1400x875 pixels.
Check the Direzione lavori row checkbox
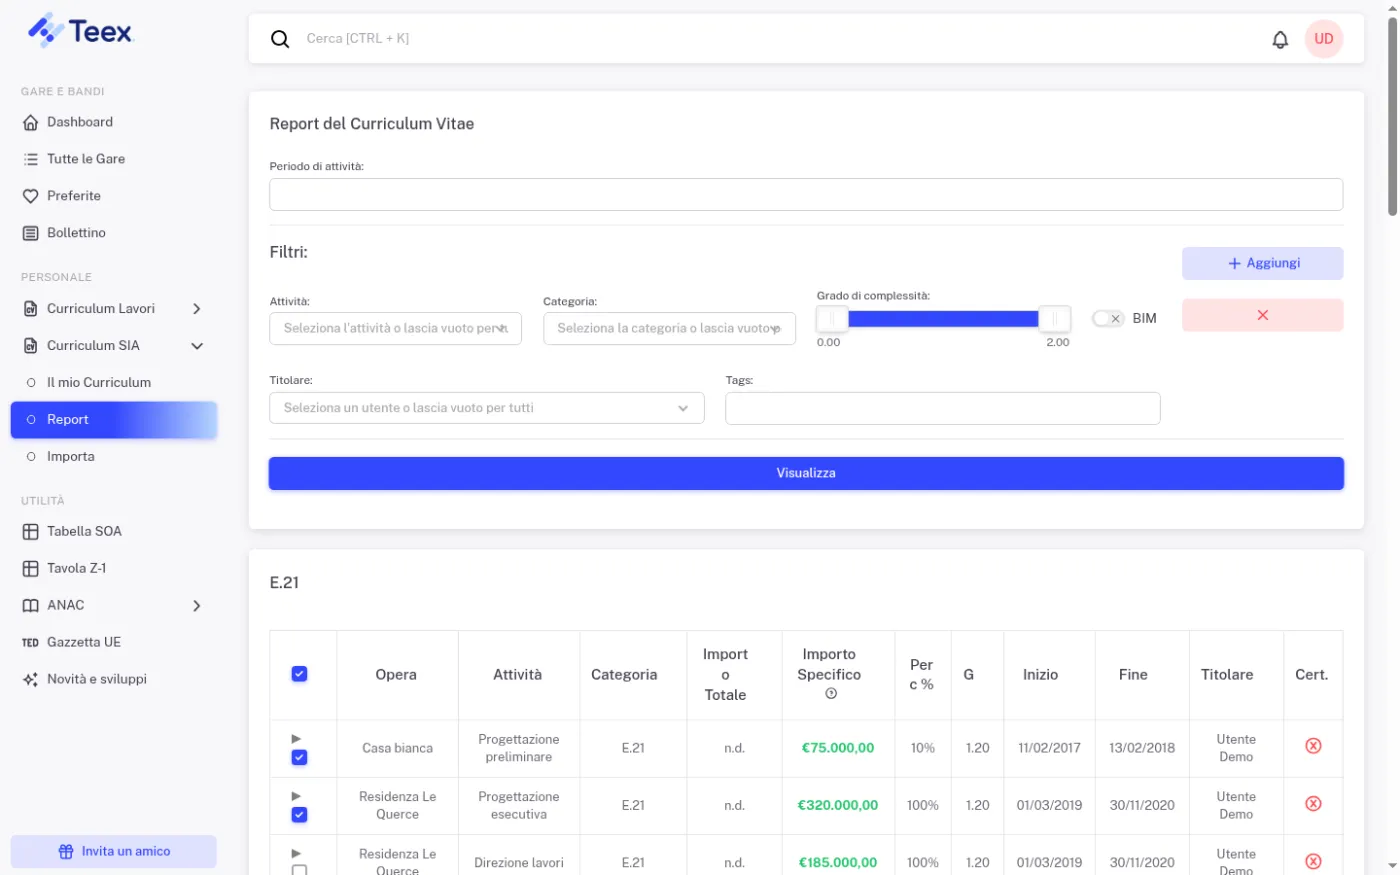(299, 871)
